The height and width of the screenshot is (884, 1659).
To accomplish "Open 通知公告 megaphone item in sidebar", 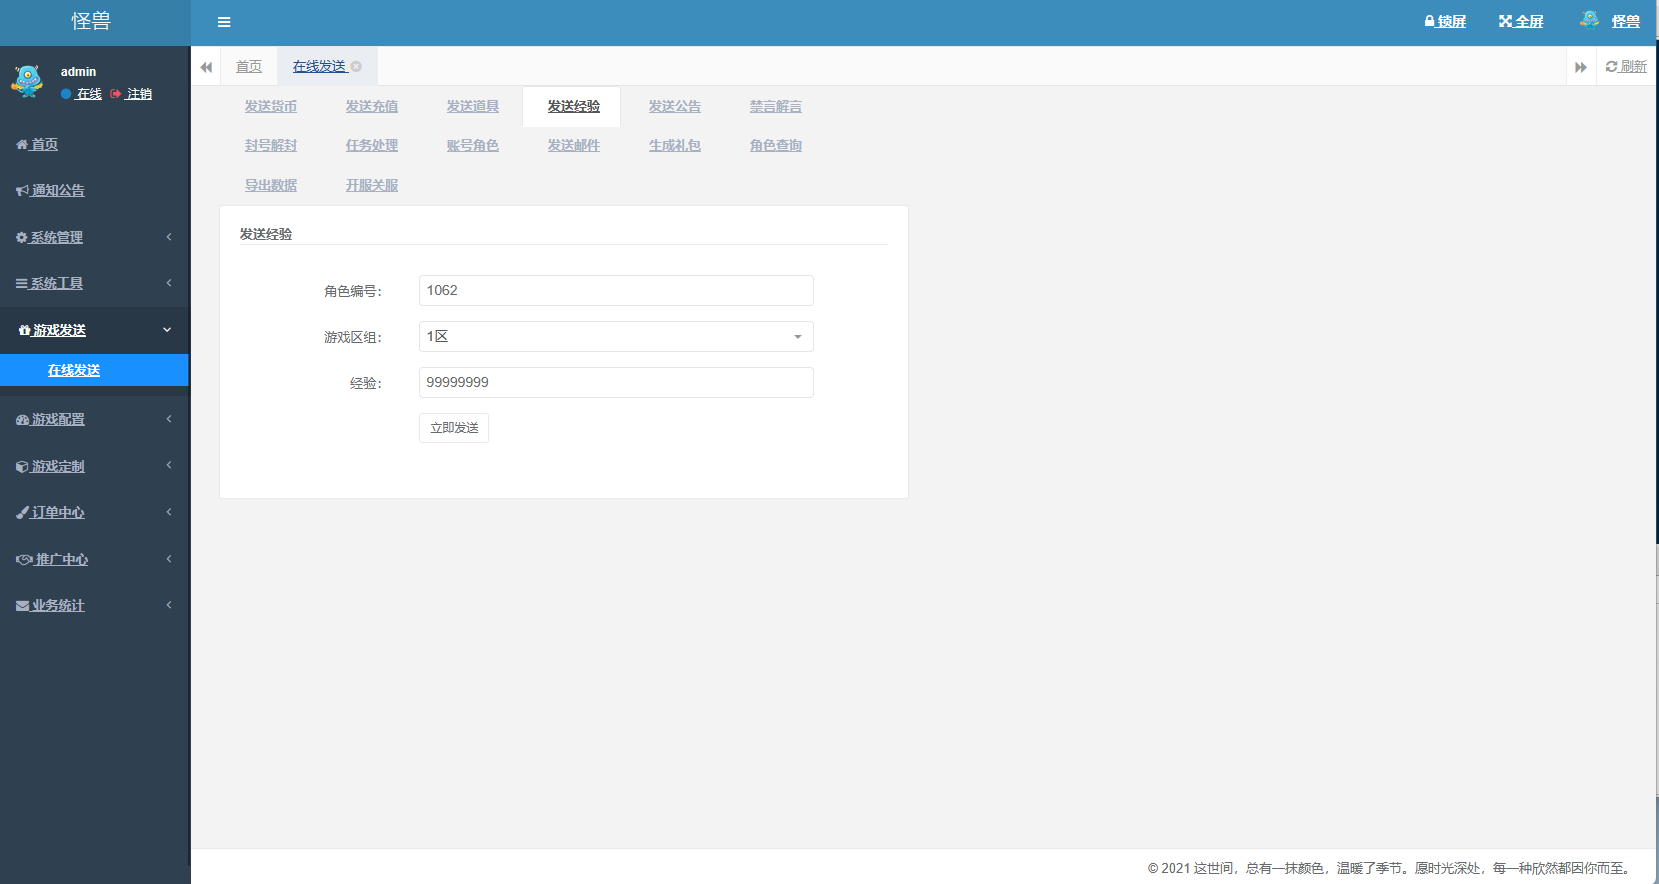I will [50, 191].
